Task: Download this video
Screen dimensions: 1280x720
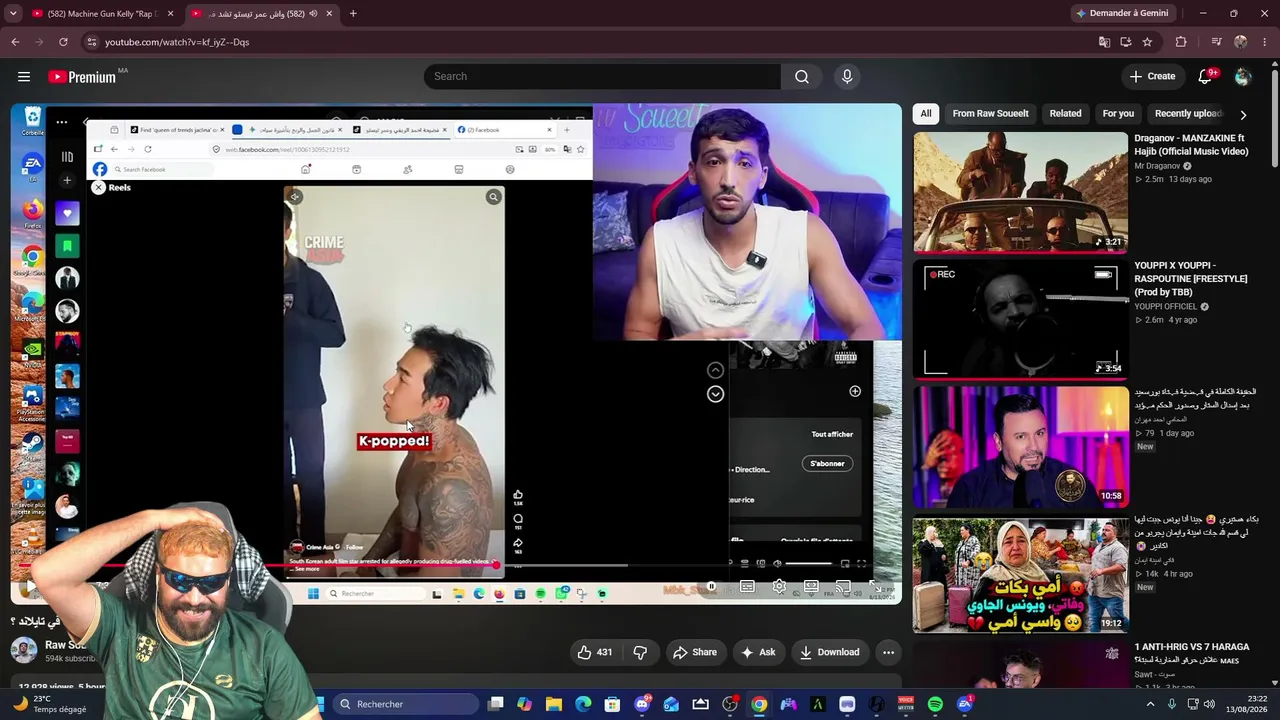Action: pos(829,652)
